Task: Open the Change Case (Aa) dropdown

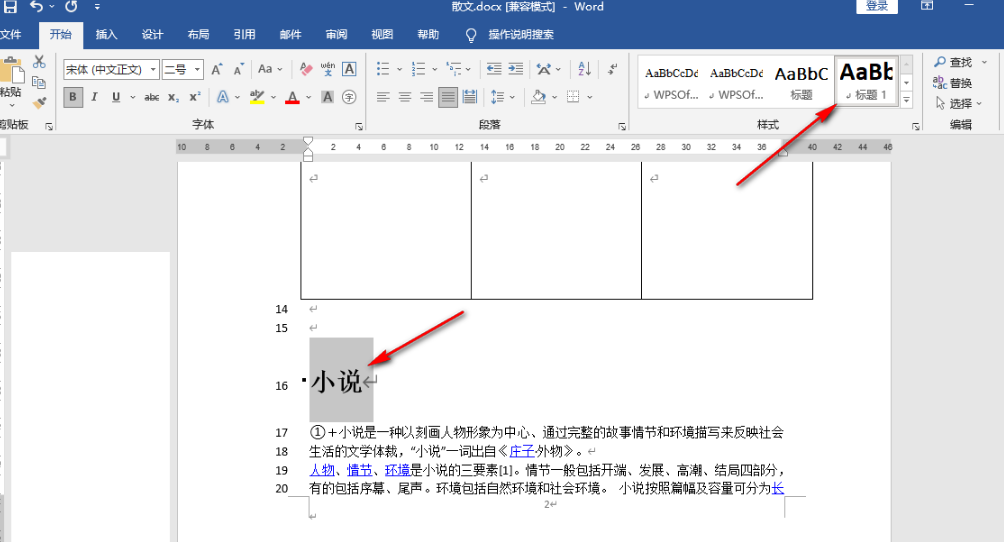Action: 270,69
